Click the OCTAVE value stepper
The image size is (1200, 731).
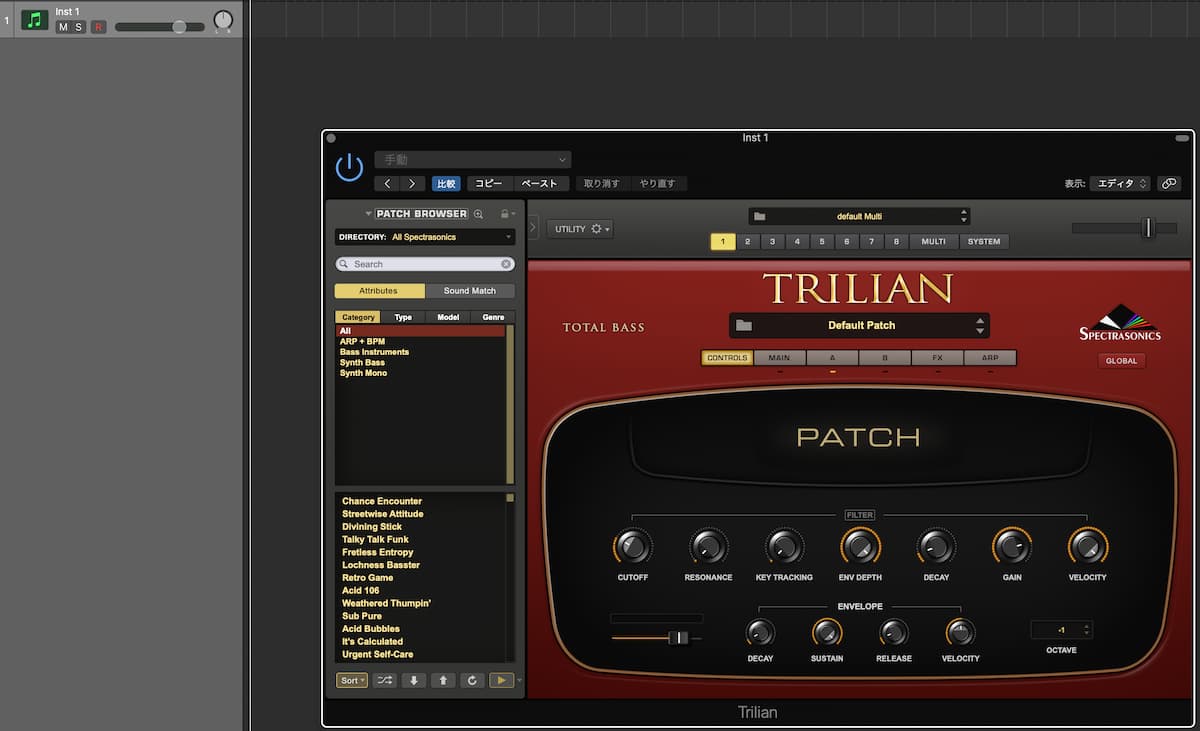(x=1087, y=630)
